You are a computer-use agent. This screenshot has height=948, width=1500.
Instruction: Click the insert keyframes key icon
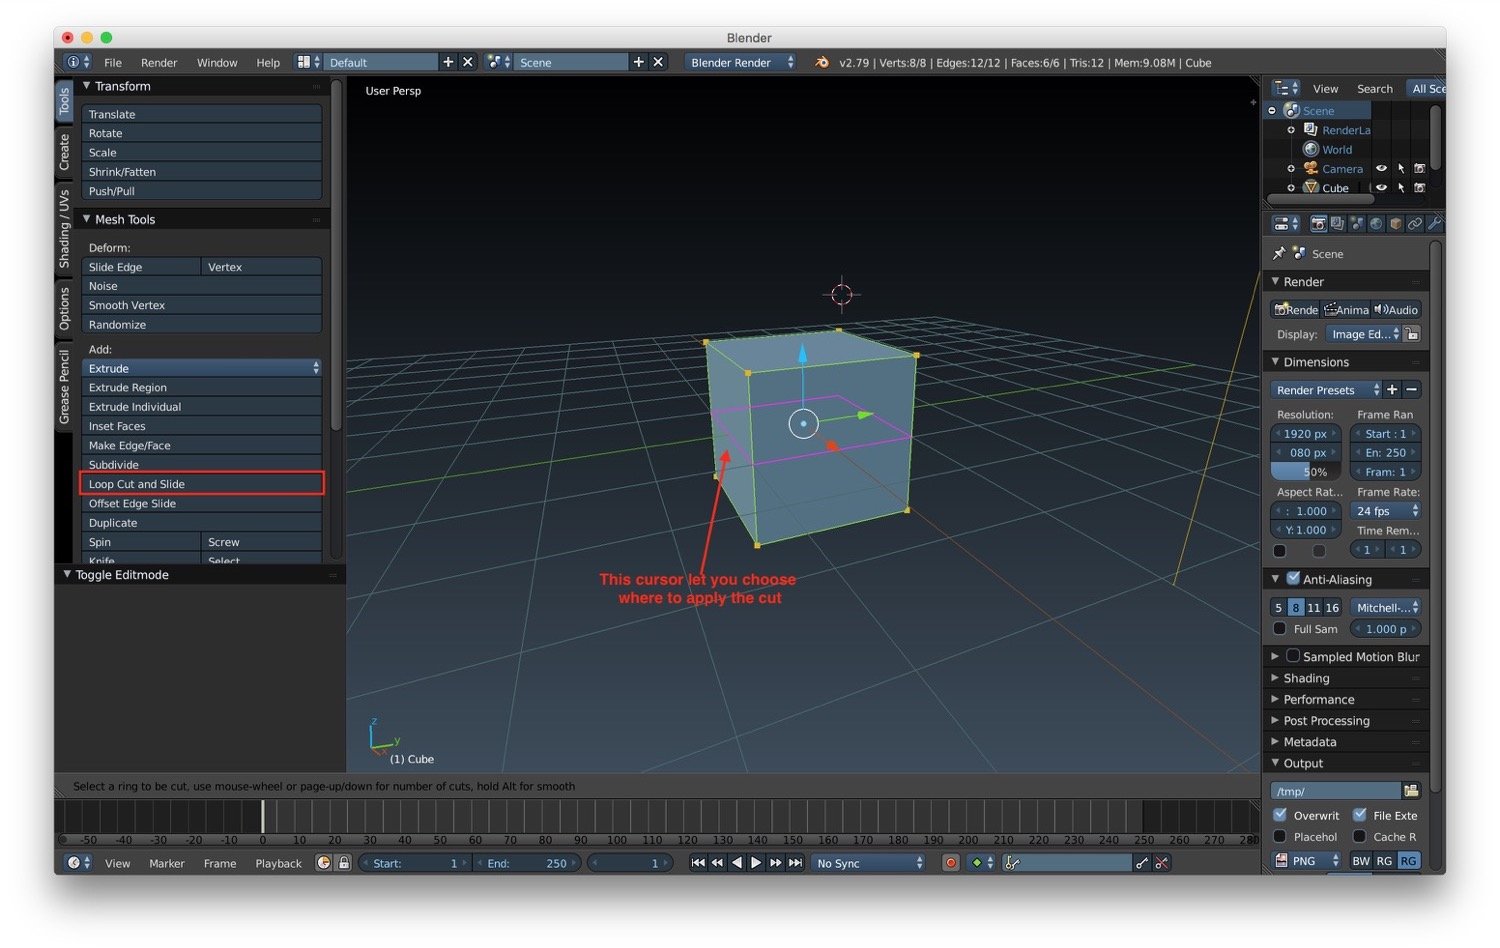[1142, 863]
